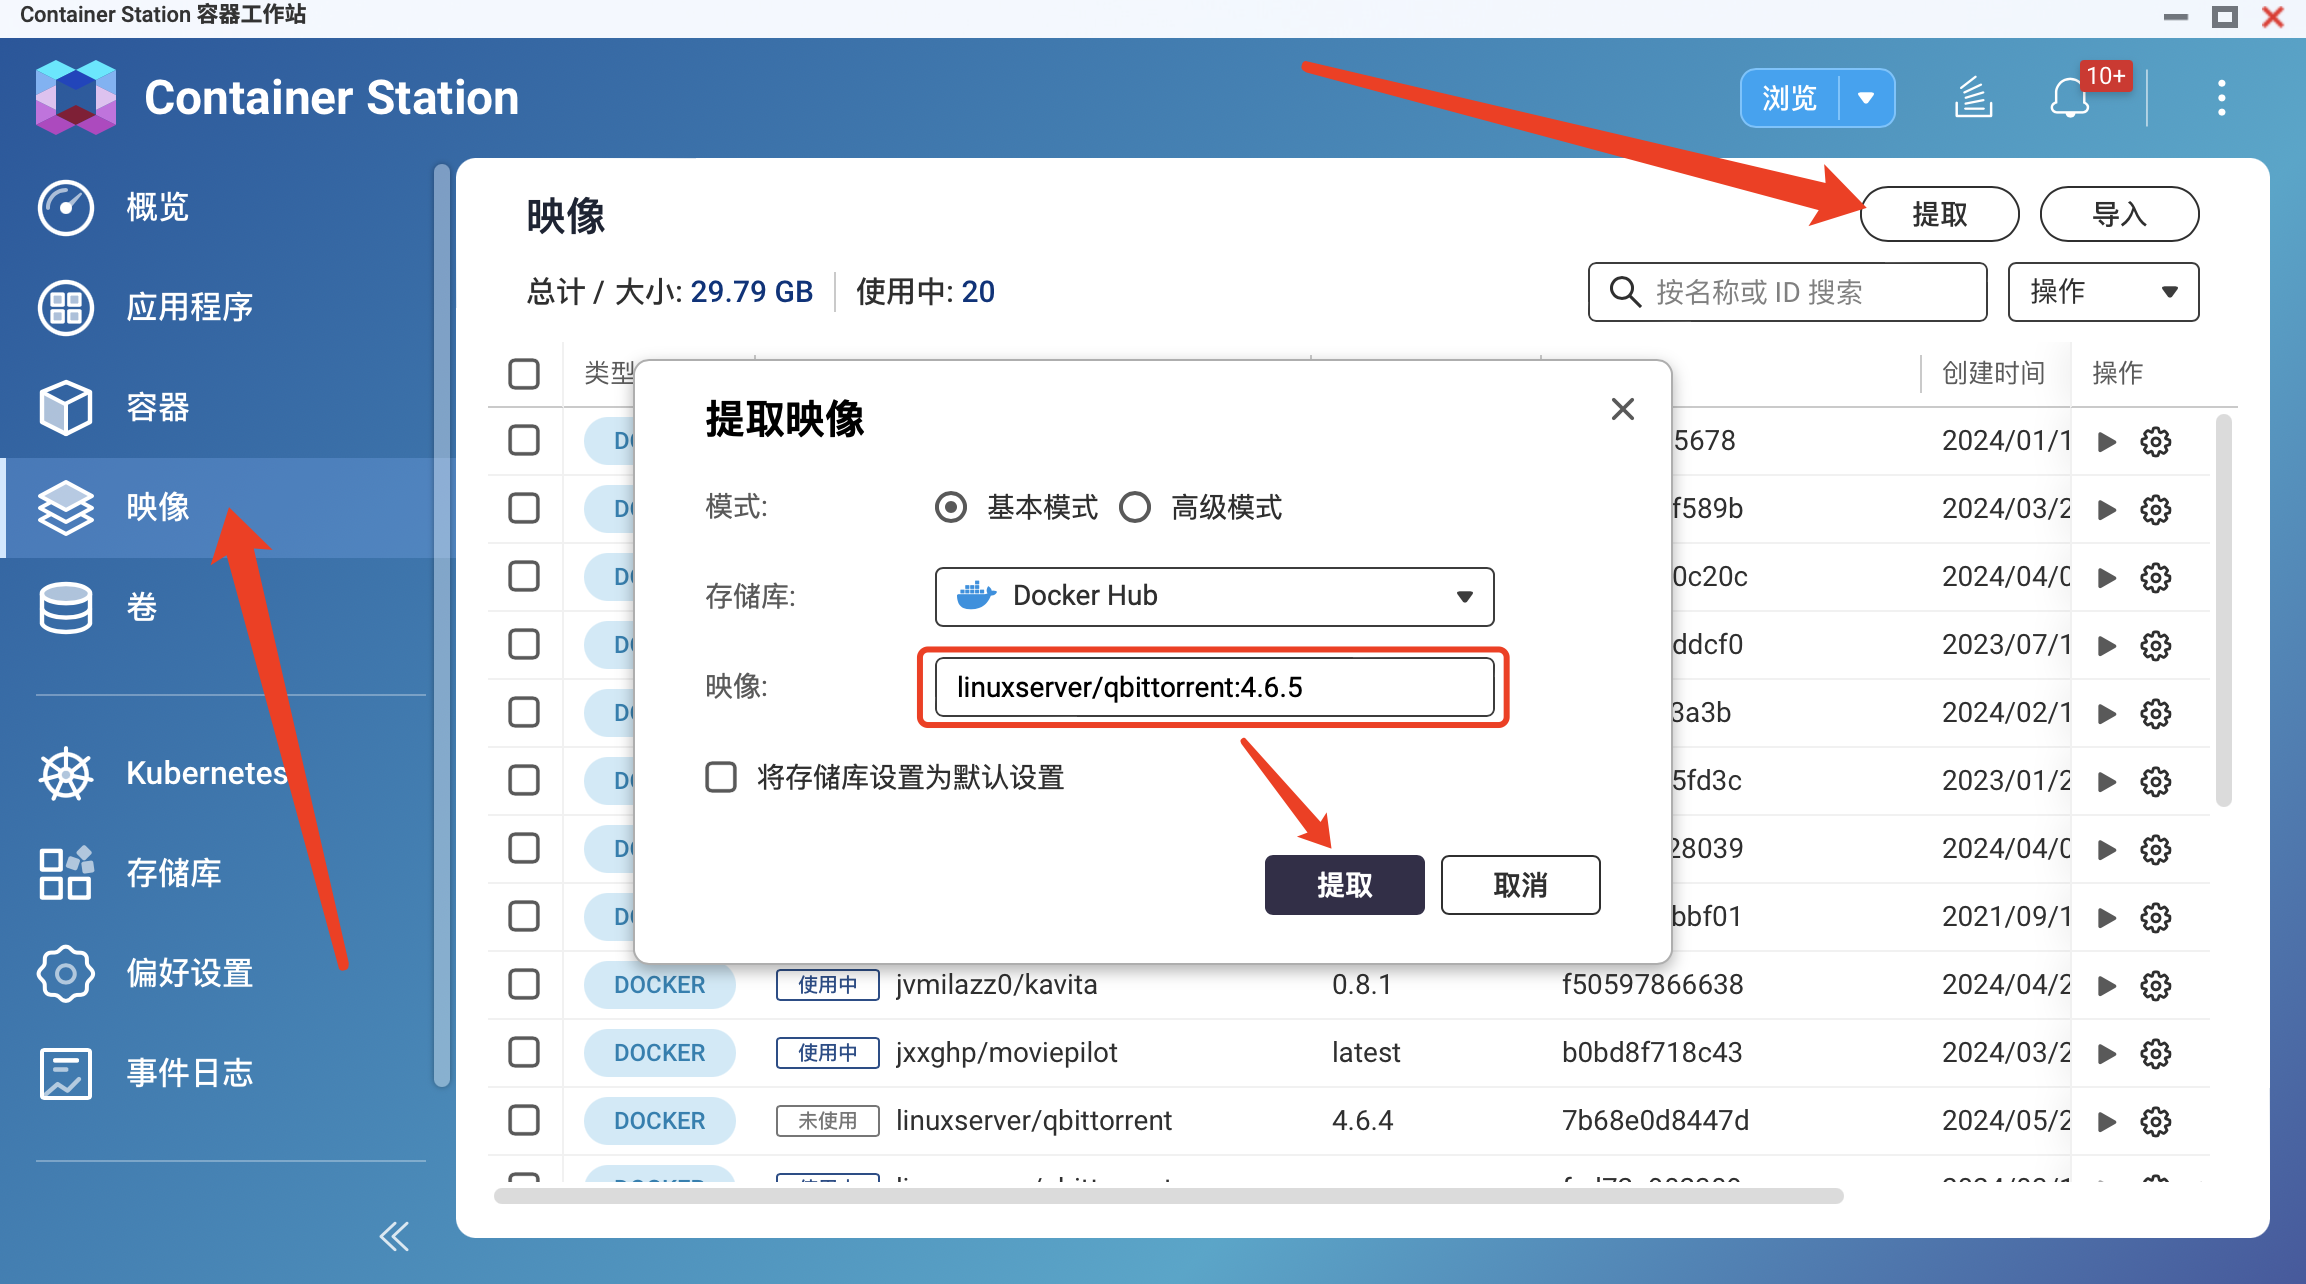
Task: Check the row 5678 checkbox
Action: coord(523,440)
